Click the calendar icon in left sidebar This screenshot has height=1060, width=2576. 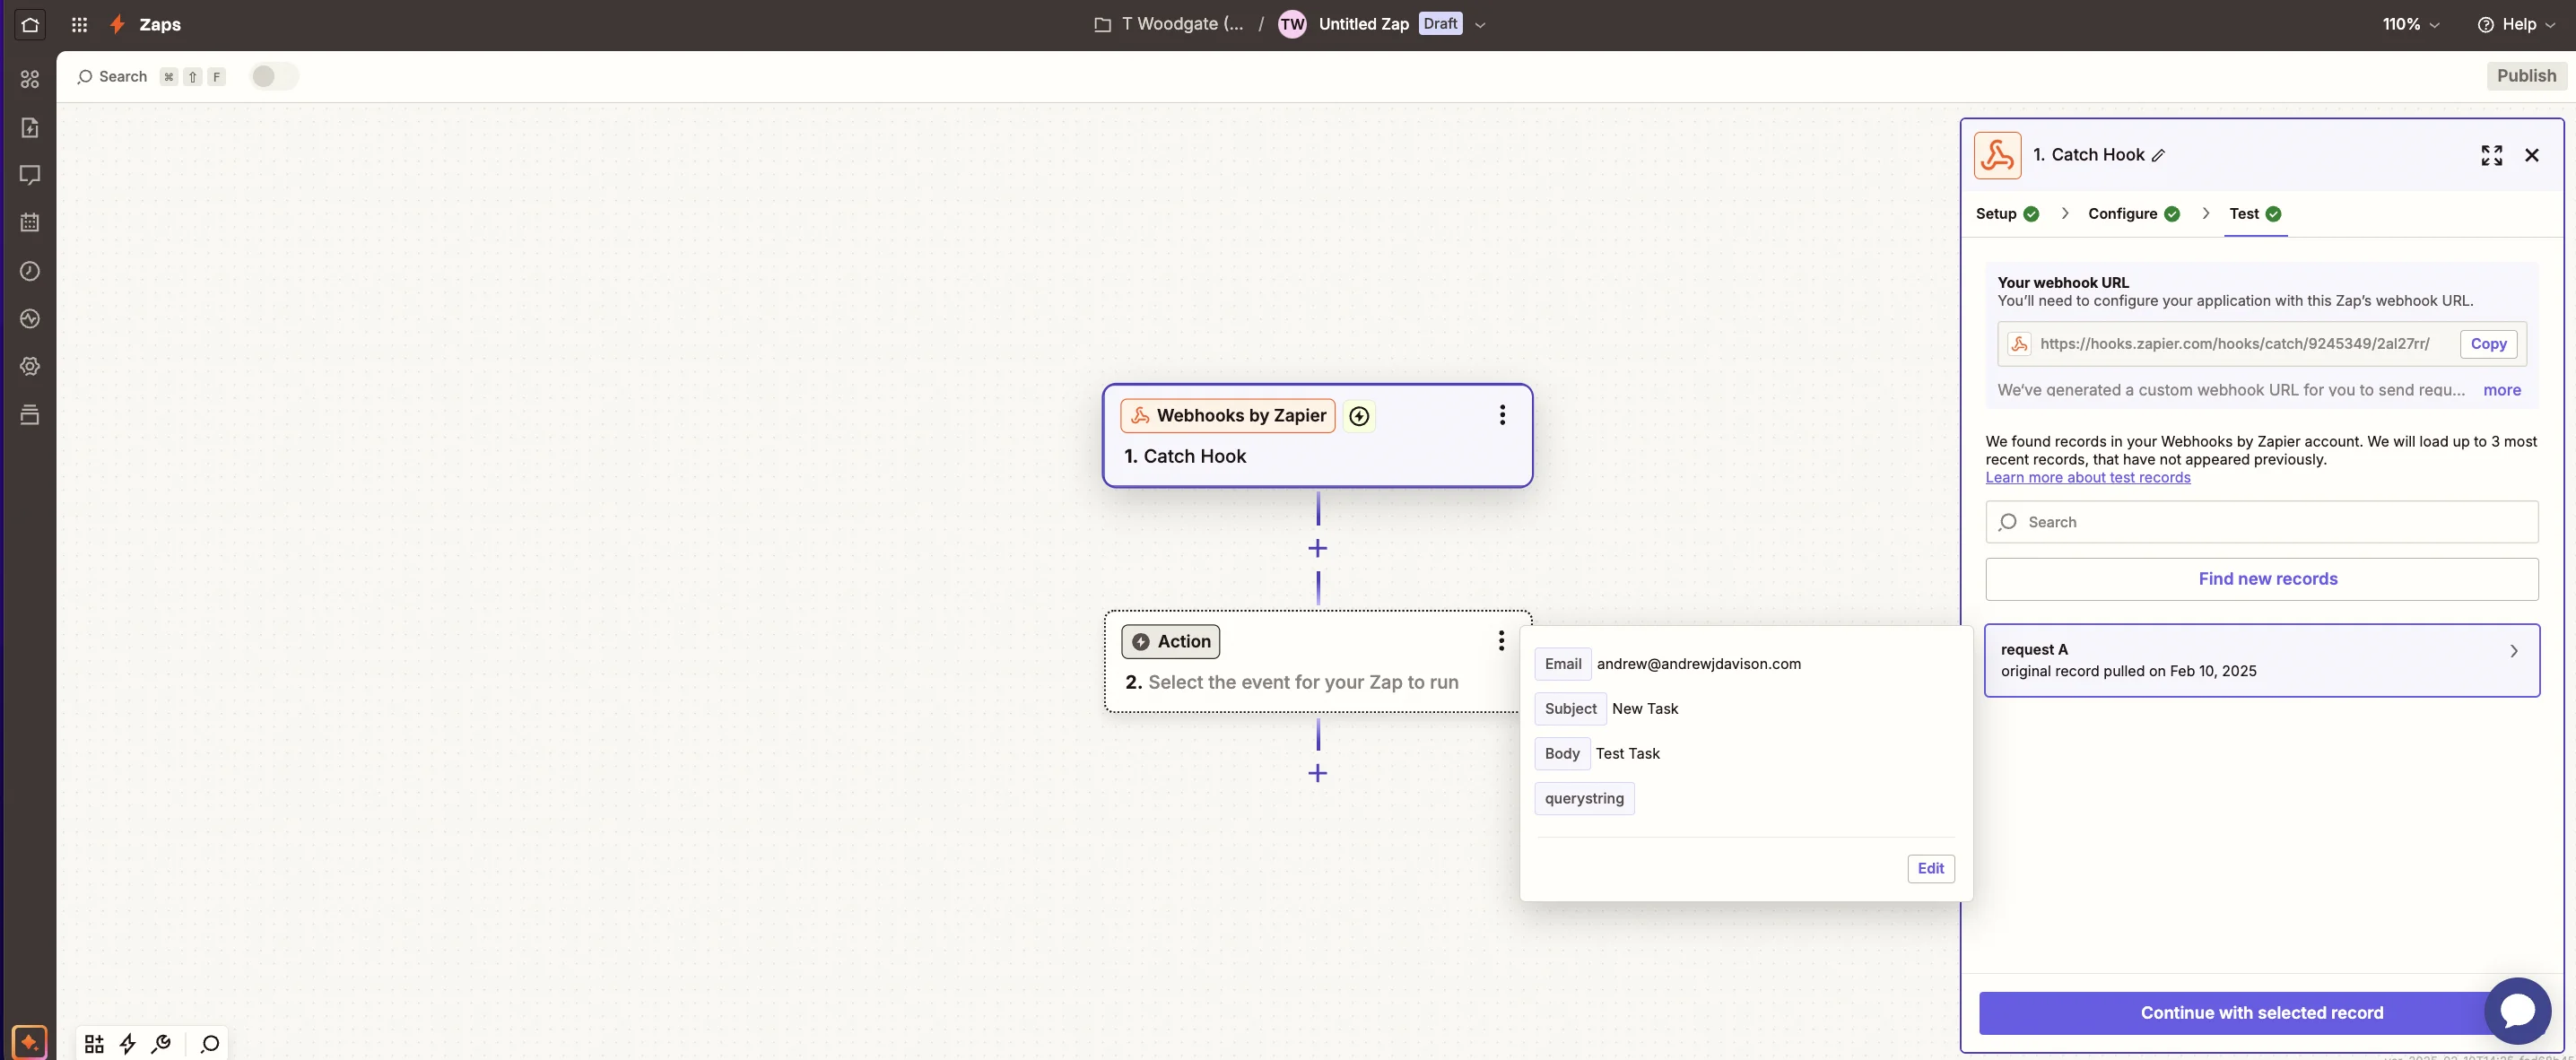point(30,223)
